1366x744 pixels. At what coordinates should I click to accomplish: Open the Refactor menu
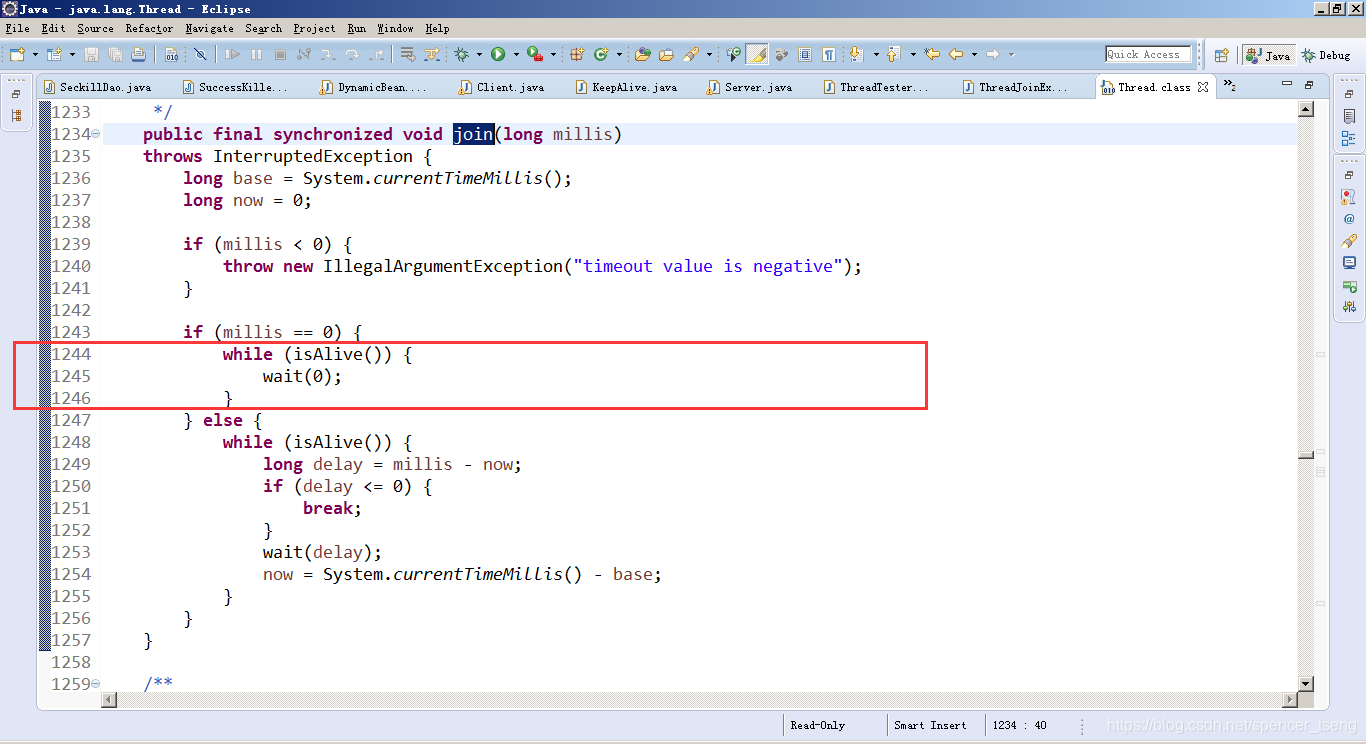pos(149,28)
